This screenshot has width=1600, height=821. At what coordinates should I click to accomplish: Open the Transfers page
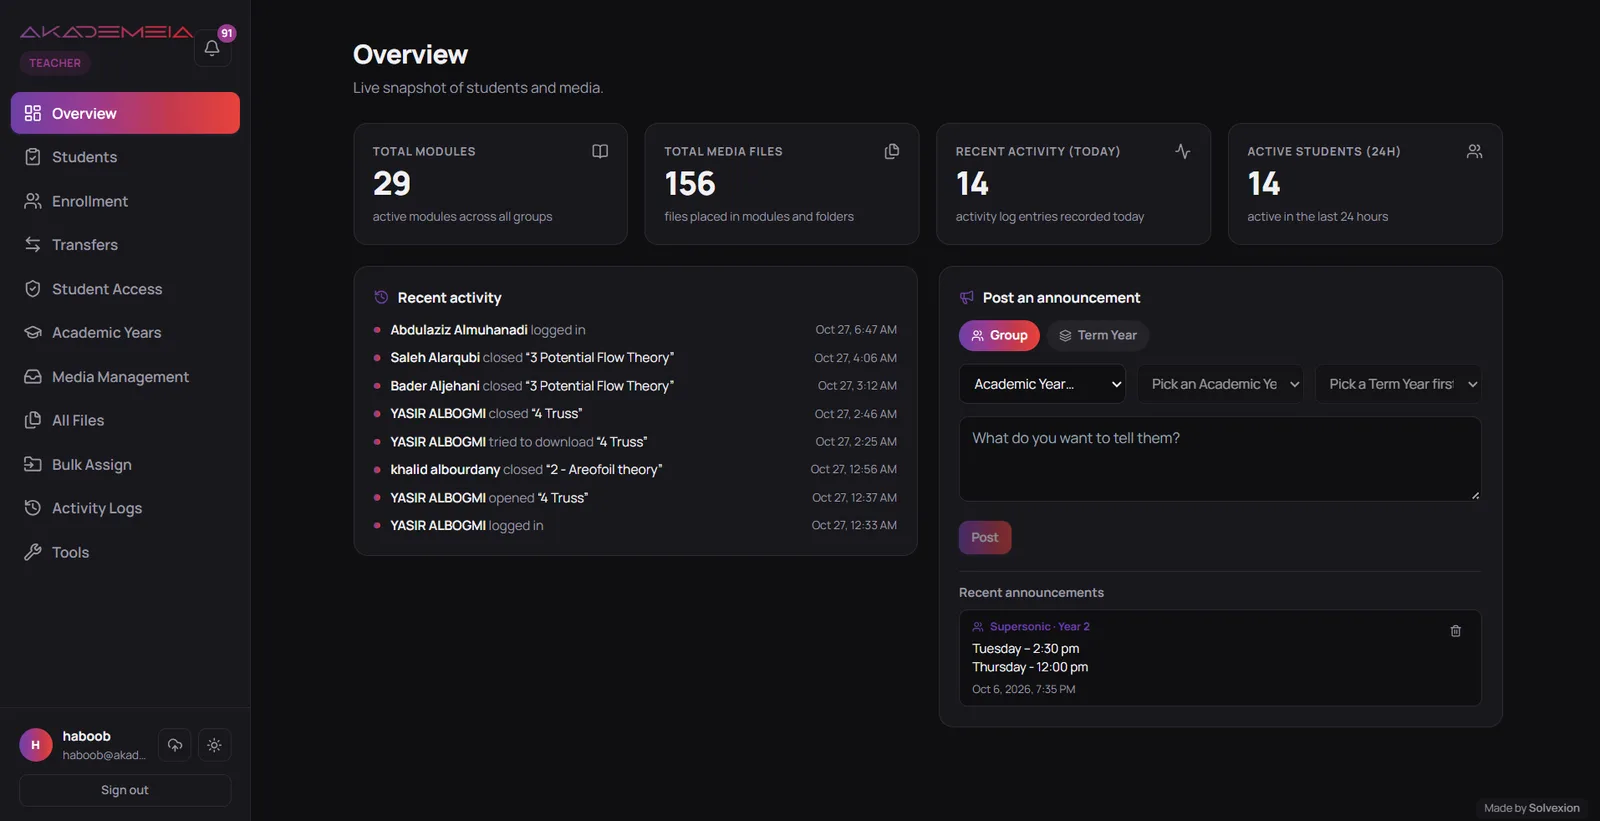[x=125, y=245]
